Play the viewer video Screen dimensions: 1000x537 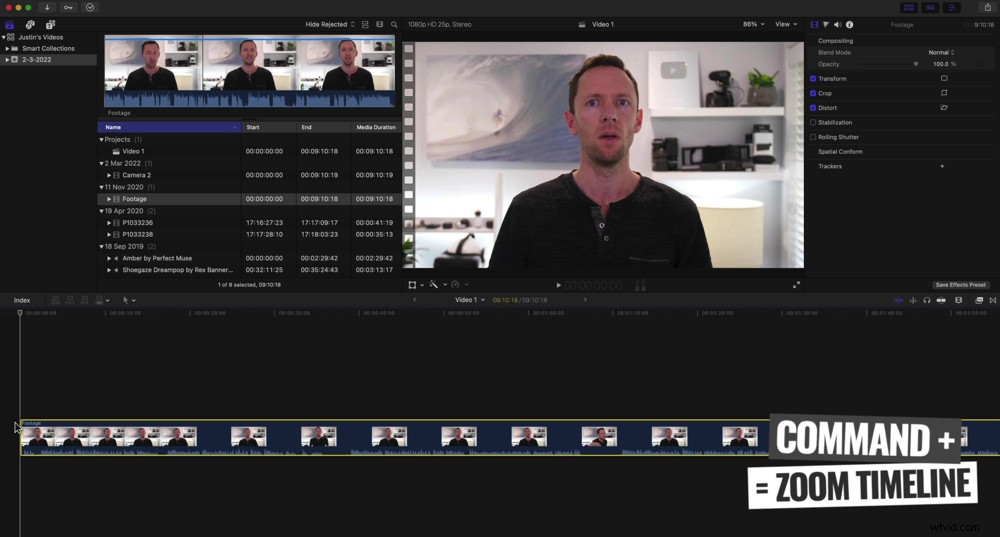(x=559, y=285)
